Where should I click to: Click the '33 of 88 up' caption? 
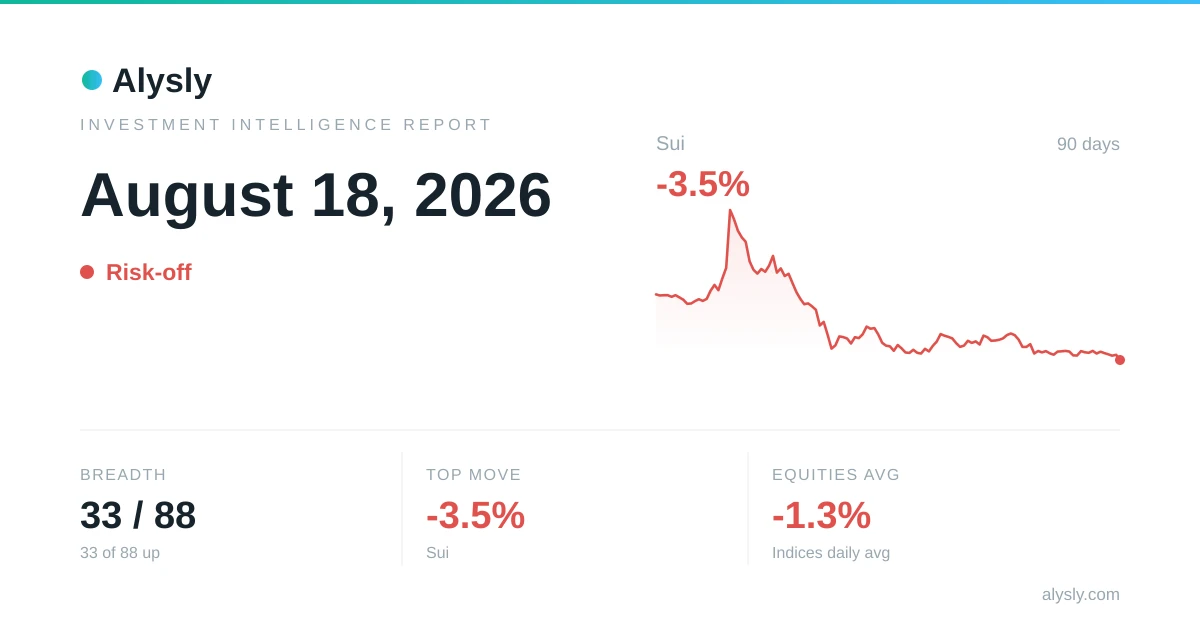click(120, 553)
